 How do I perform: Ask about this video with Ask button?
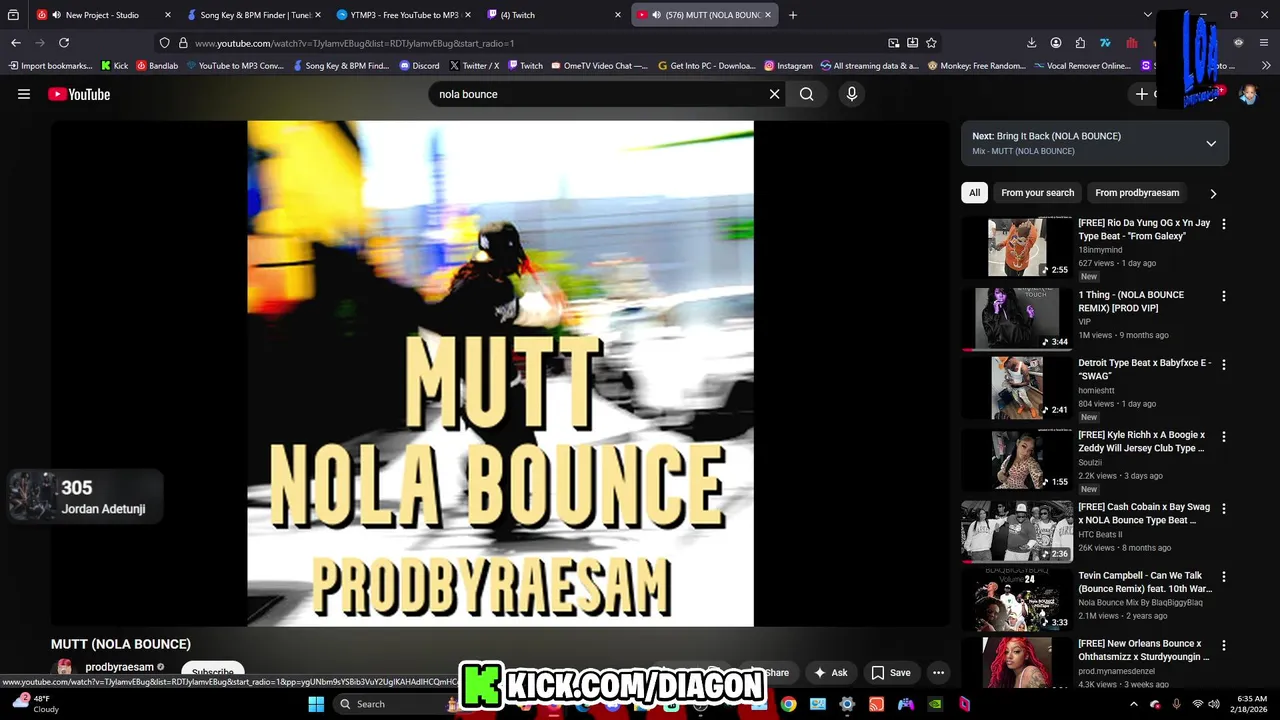tap(830, 673)
